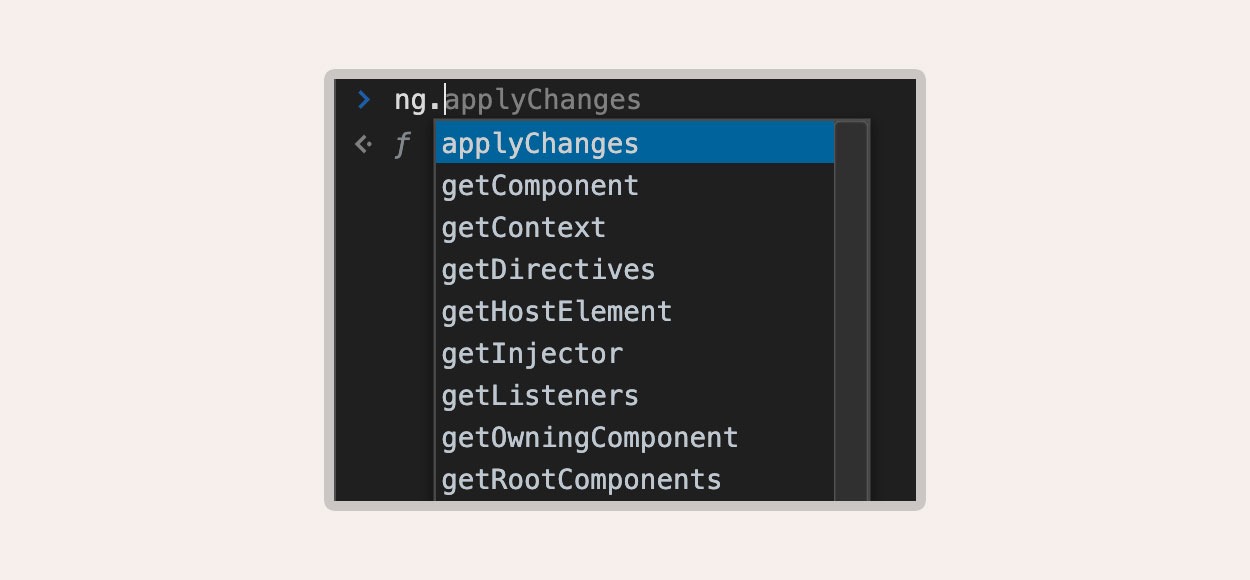This screenshot has height=580, width=1250.
Task: Choose getOwningComponent from the suggestions
Action: pyautogui.click(x=635, y=437)
